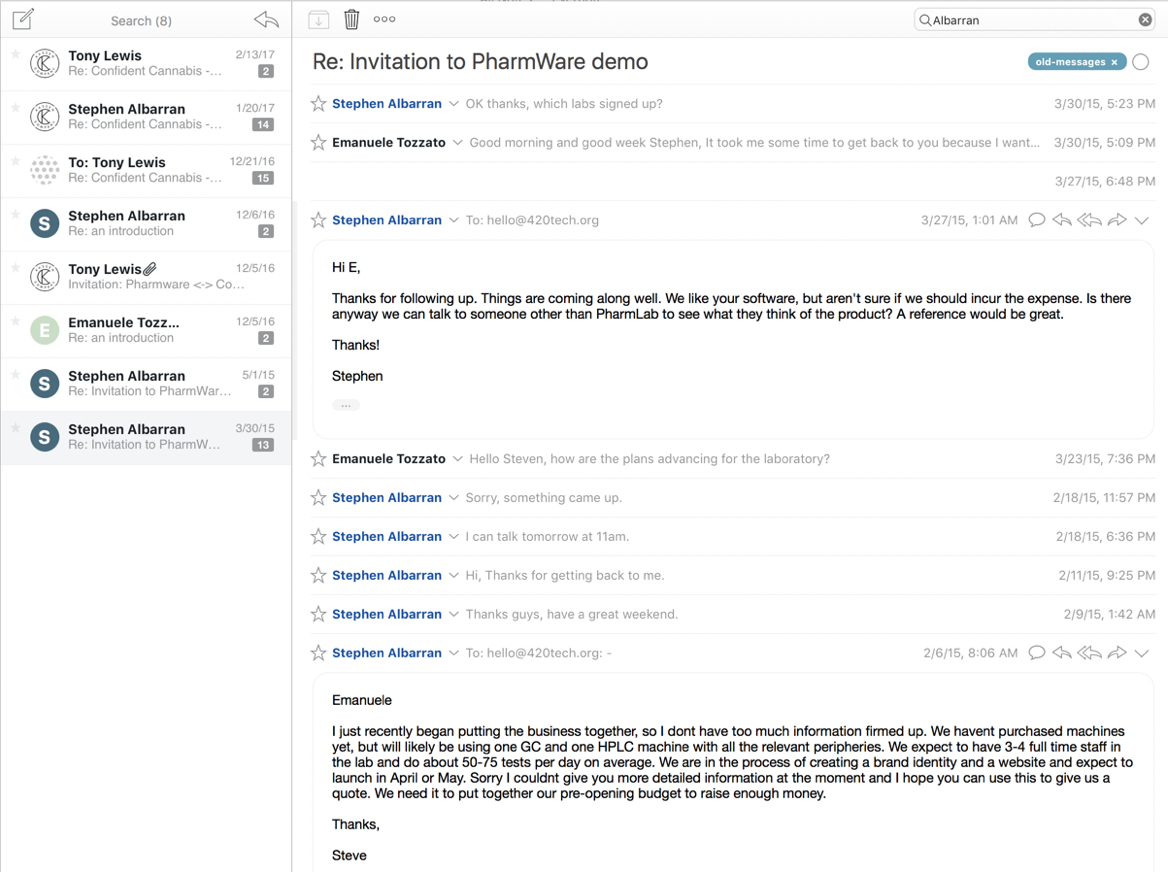The width and height of the screenshot is (1168, 884).
Task: Expand sender details on 'I can talk tomorrow'
Action: click(454, 536)
